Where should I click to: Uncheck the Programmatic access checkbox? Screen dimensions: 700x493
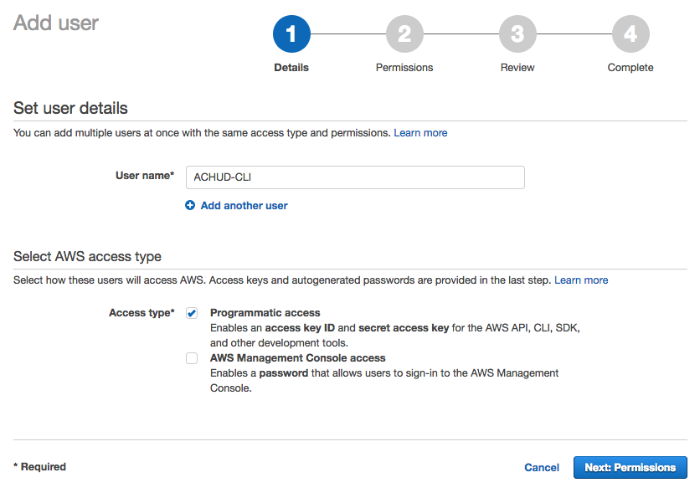(192, 313)
